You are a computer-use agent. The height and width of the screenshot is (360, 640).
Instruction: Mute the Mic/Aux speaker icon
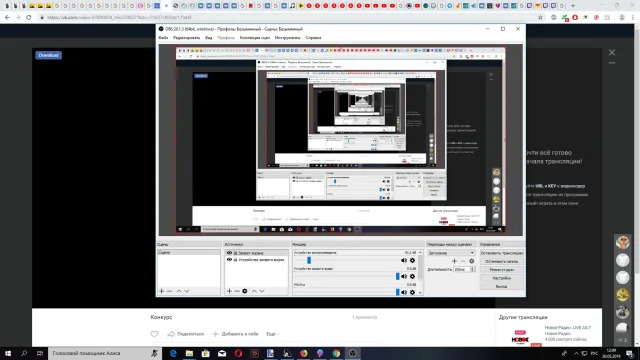(404, 292)
